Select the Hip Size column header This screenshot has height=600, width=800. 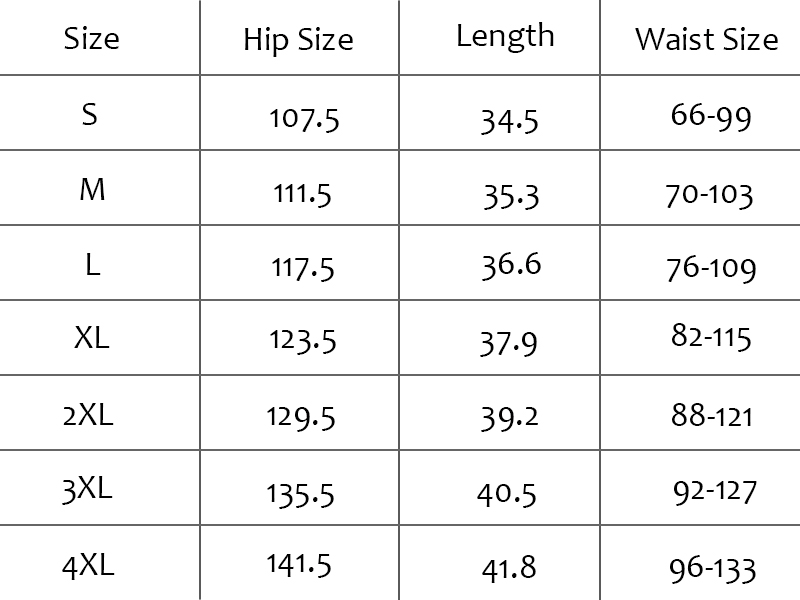[298, 40]
